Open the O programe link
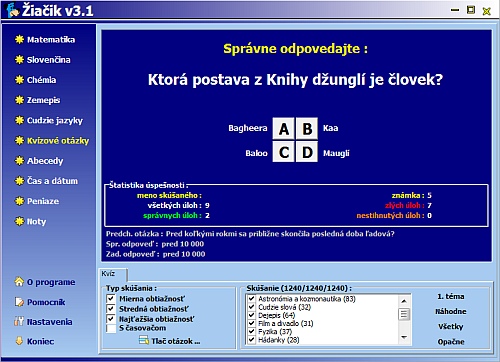 [51, 282]
